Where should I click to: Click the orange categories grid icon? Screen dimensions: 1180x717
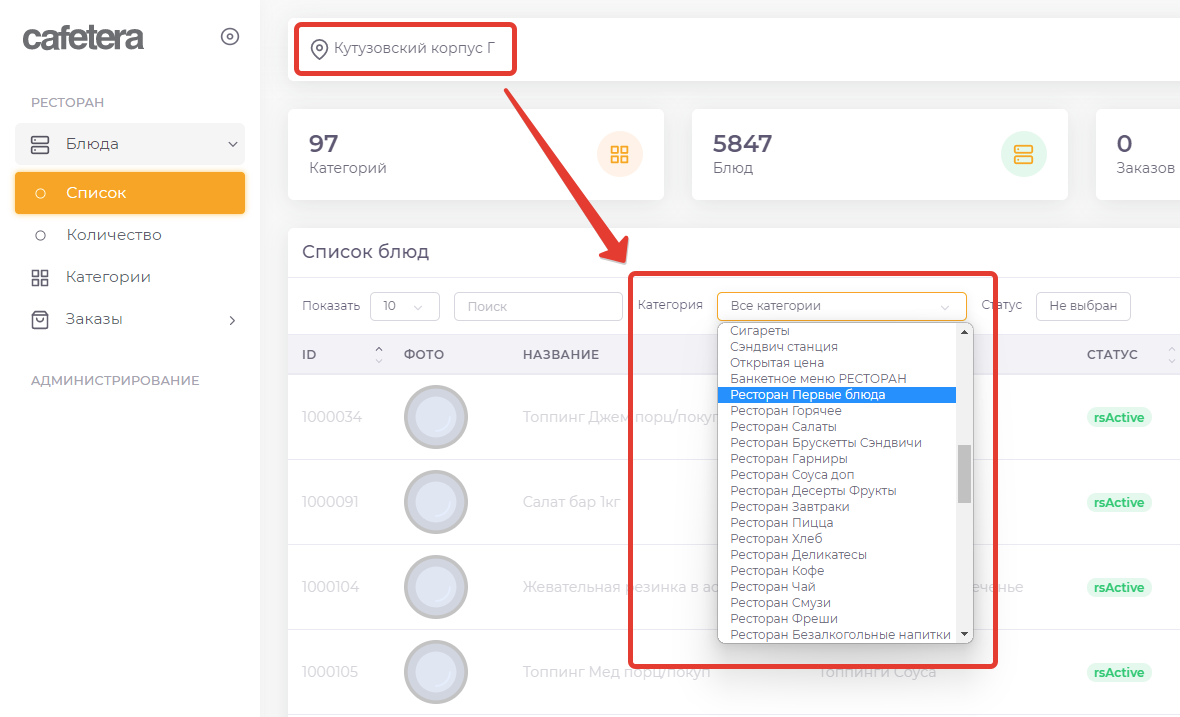(619, 154)
